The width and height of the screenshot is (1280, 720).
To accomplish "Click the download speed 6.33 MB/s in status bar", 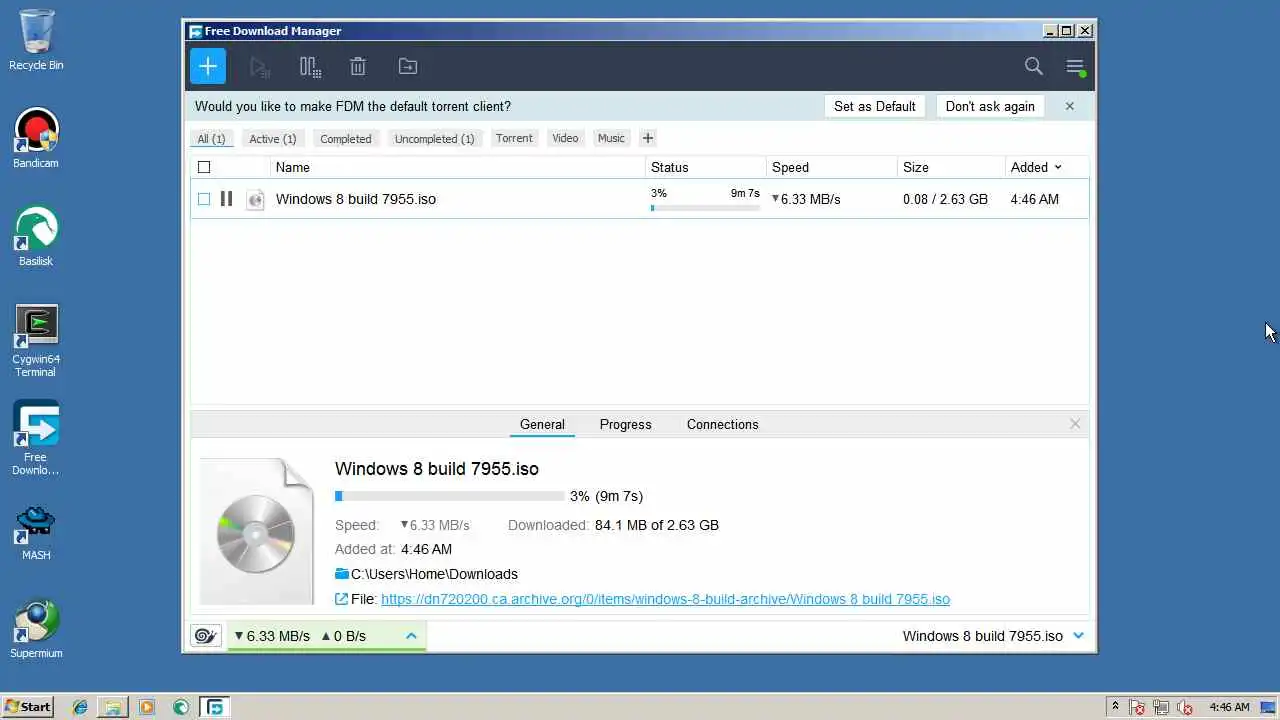I will pos(272,636).
